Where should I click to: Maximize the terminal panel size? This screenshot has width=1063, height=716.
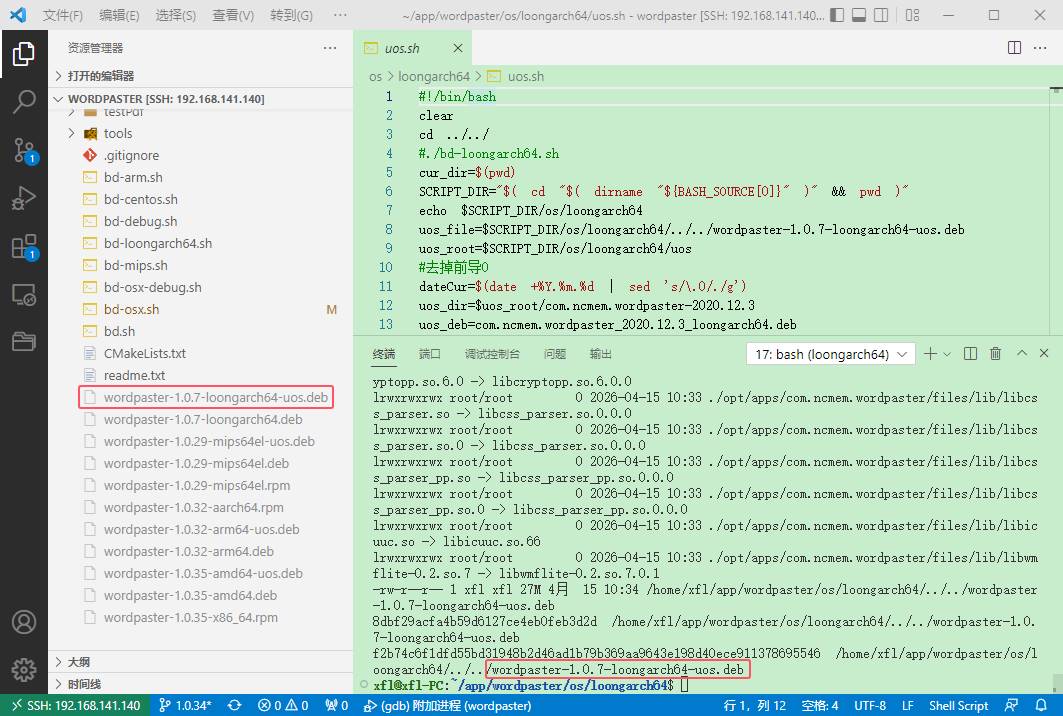(x=1021, y=354)
